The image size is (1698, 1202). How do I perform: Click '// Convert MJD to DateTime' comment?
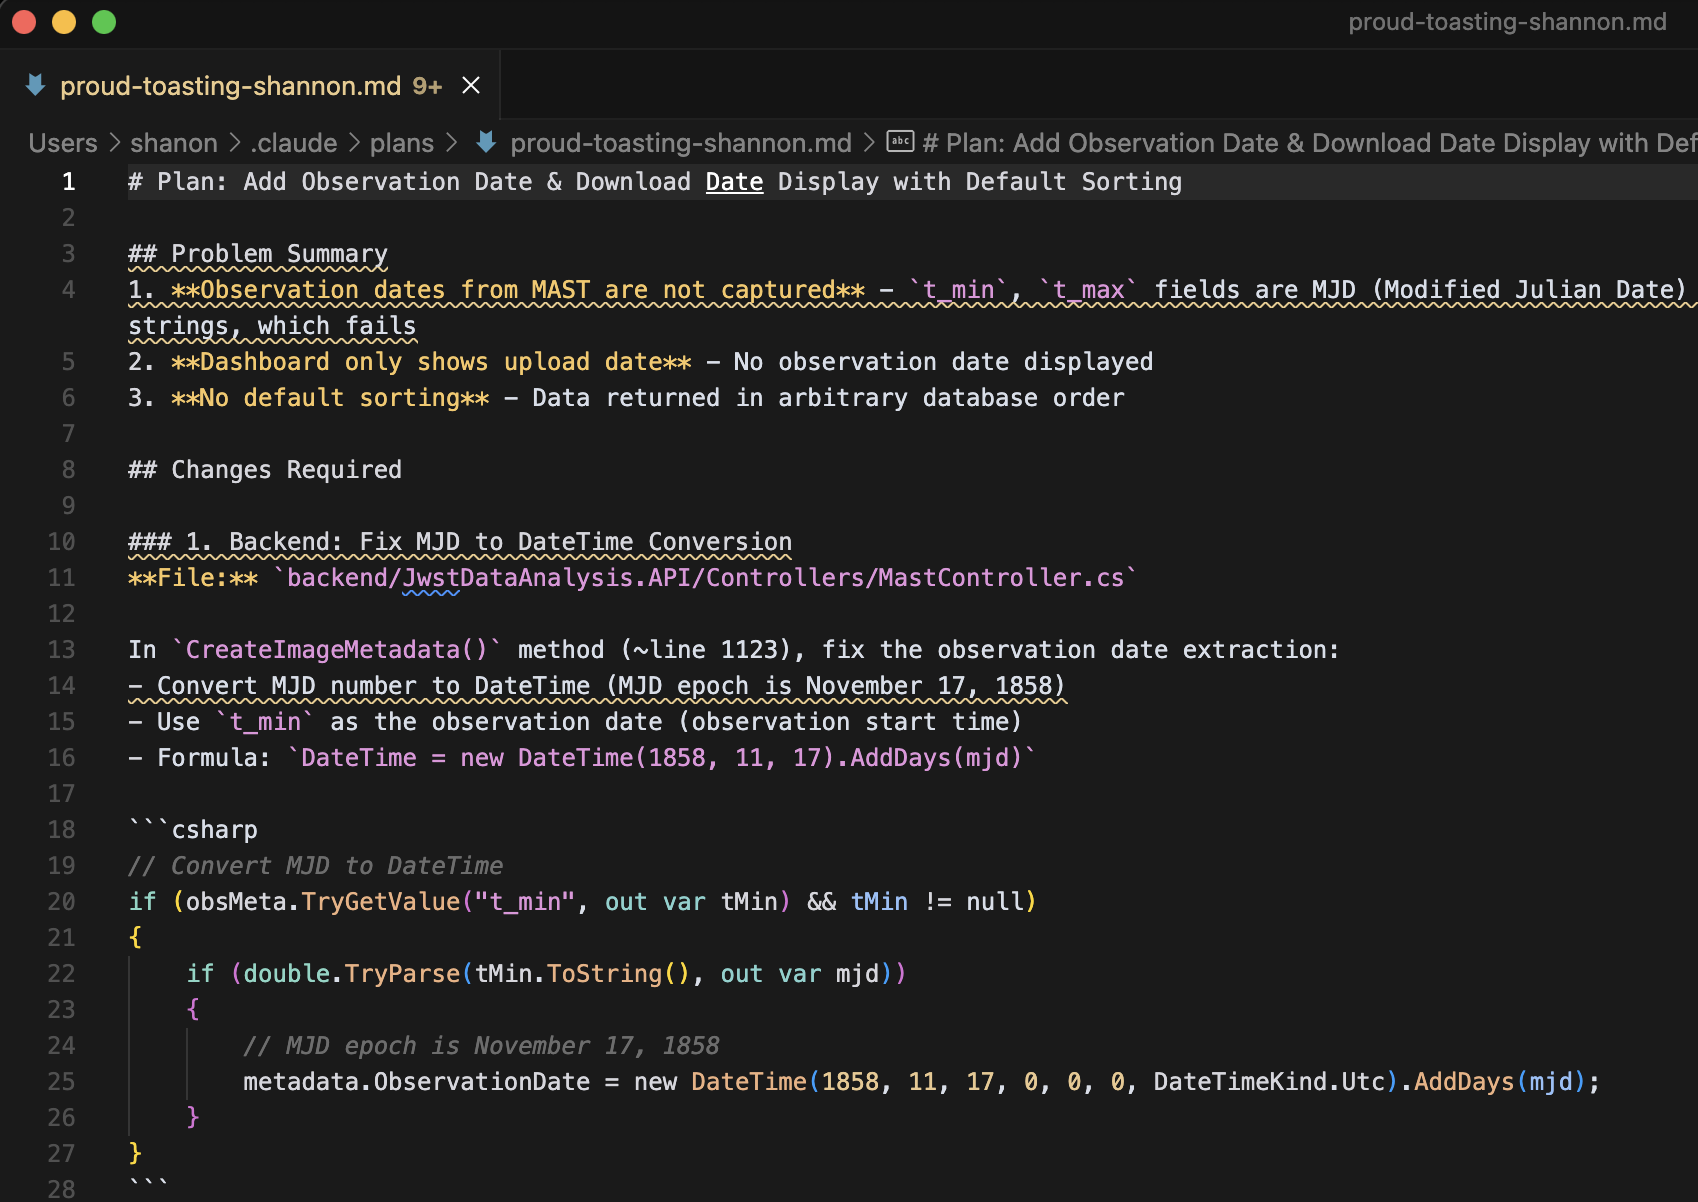coord(316,866)
